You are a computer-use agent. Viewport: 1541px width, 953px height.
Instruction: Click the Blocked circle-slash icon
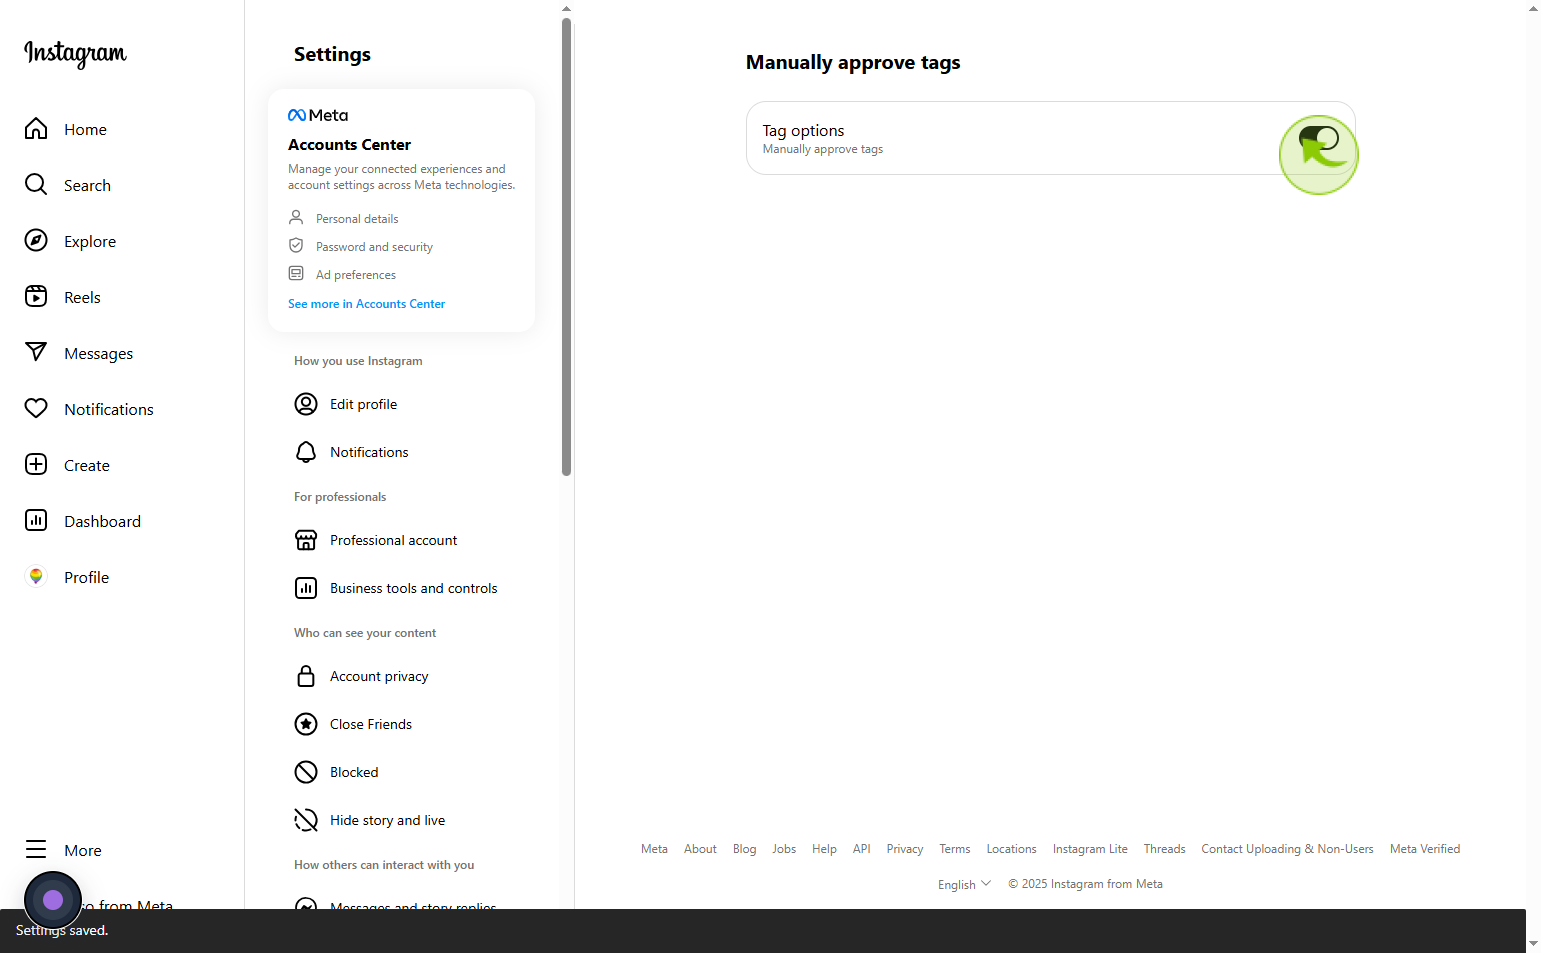point(306,772)
